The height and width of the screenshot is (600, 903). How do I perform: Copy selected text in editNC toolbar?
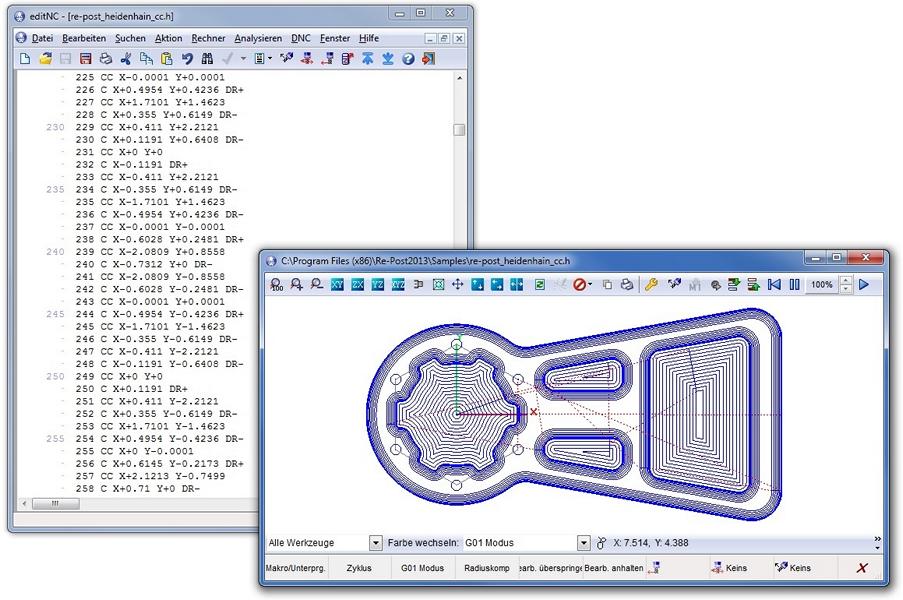click(146, 59)
